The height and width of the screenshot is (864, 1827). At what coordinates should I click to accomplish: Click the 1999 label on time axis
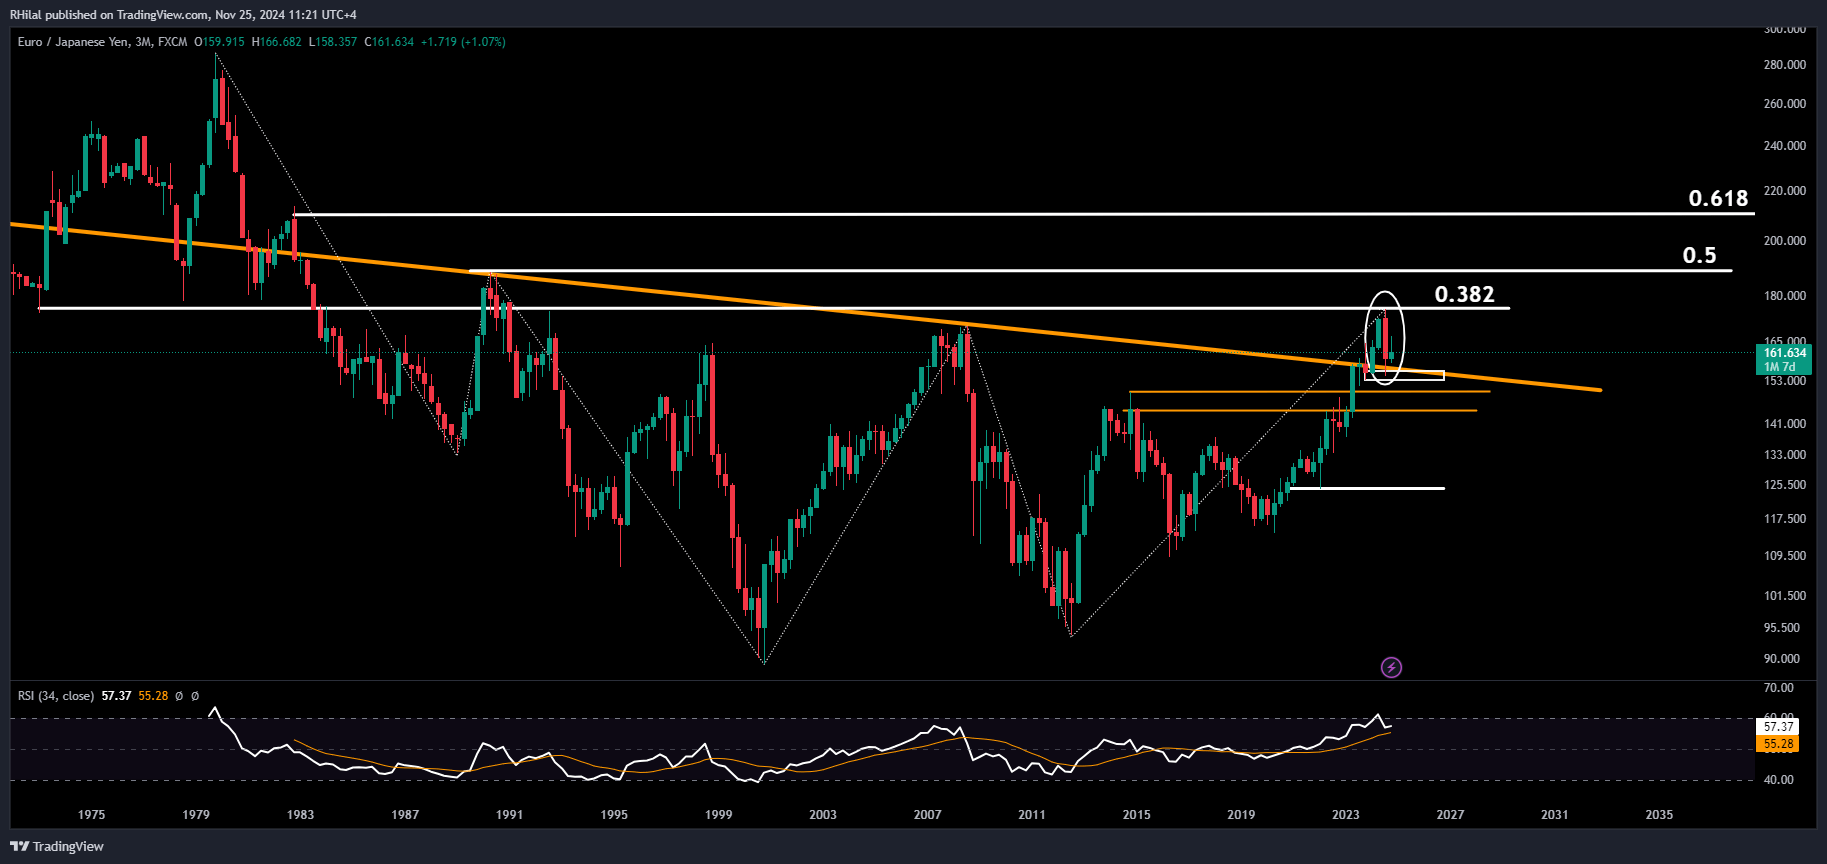(718, 815)
